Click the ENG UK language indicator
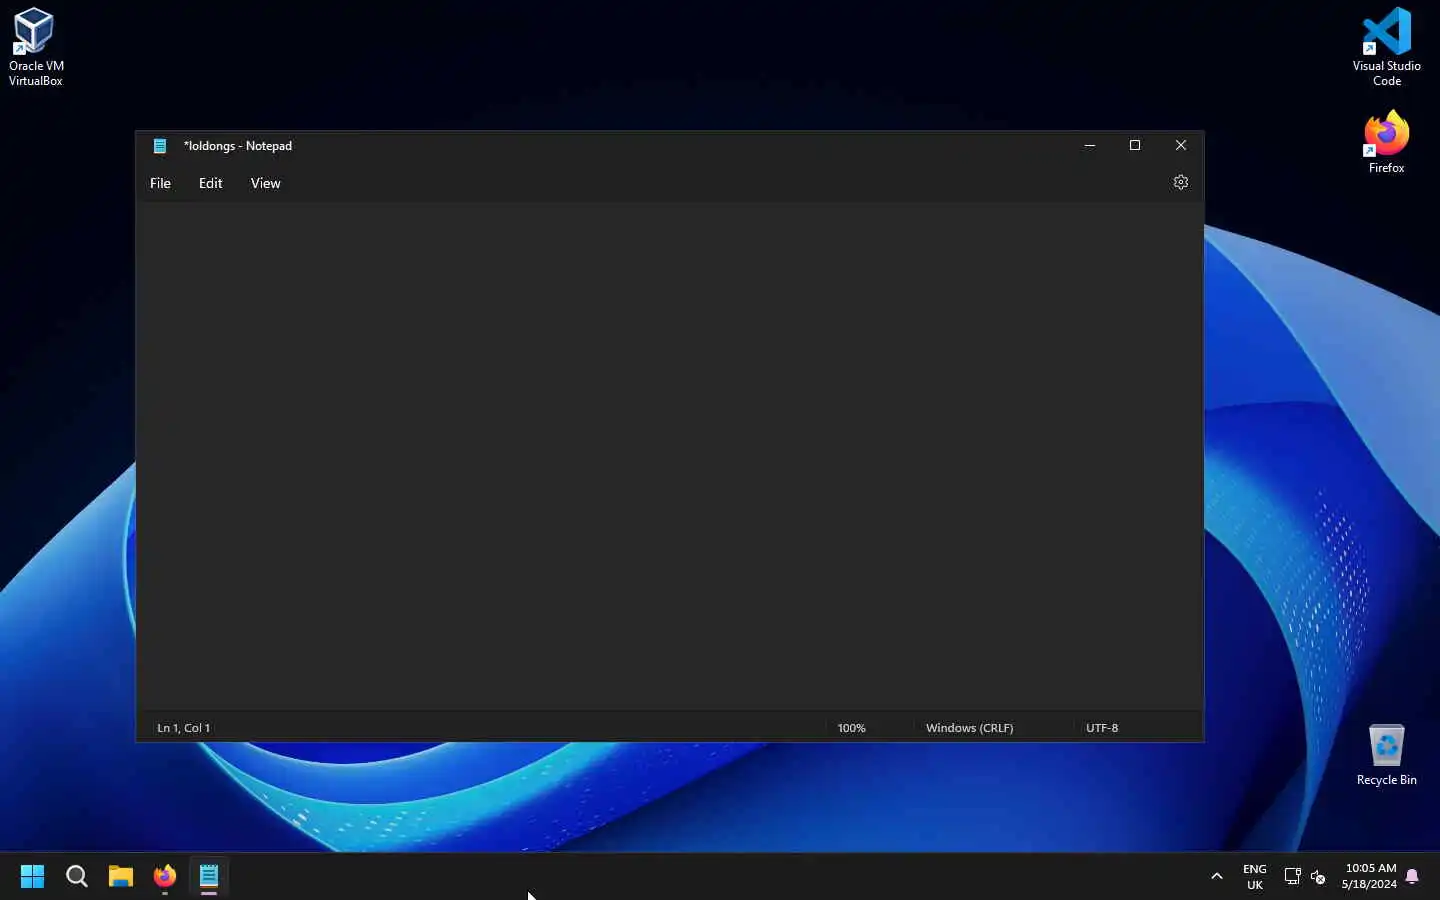 pos(1255,877)
